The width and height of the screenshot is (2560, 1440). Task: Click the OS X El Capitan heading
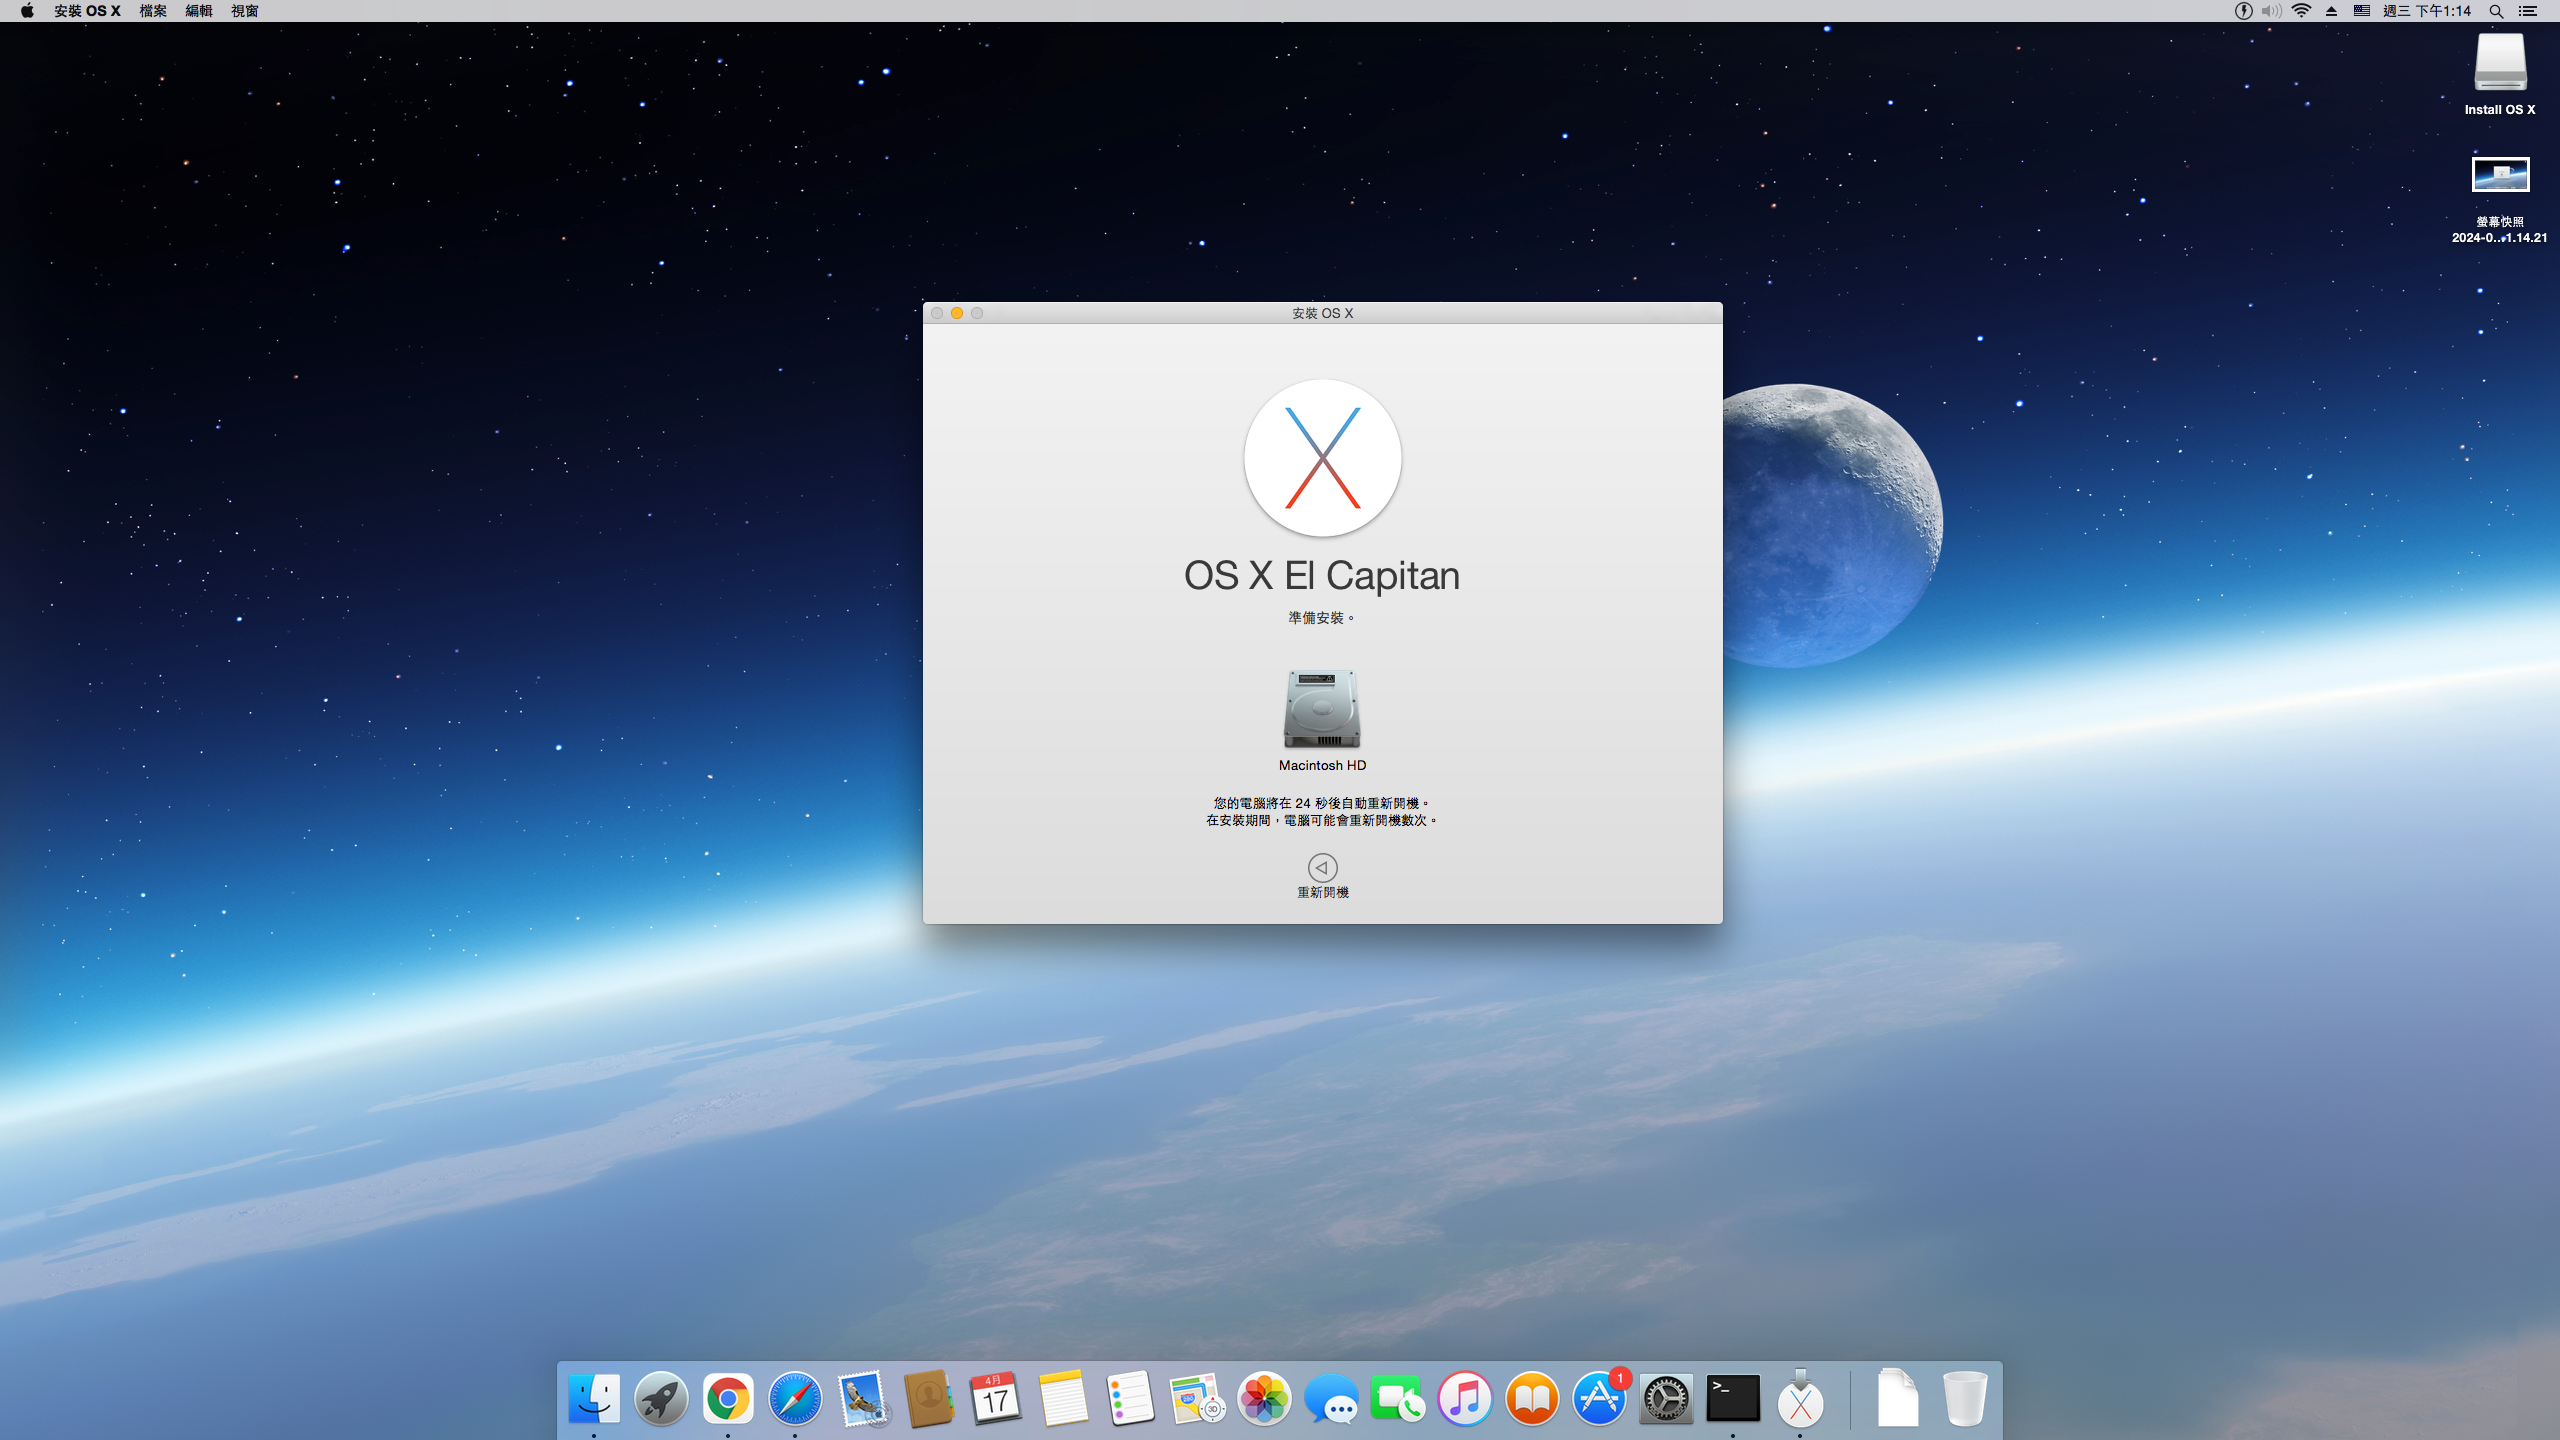pos(1322,576)
